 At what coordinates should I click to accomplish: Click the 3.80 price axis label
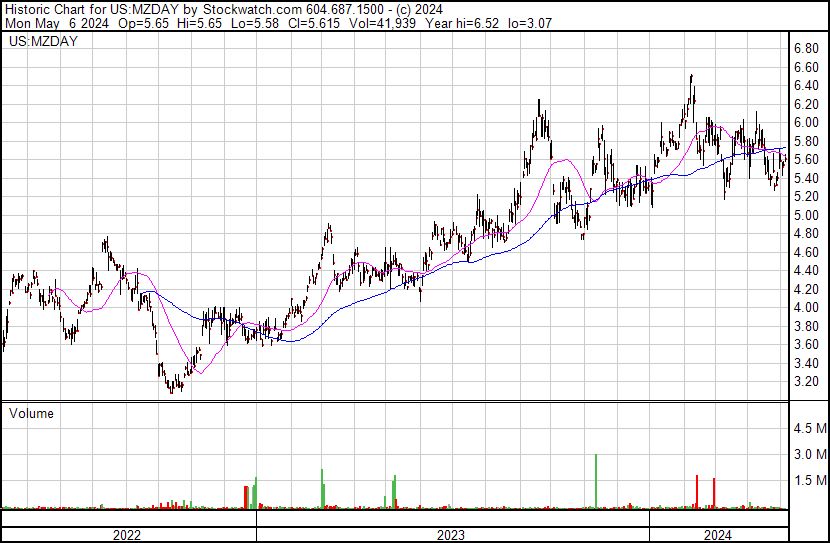tap(807, 326)
